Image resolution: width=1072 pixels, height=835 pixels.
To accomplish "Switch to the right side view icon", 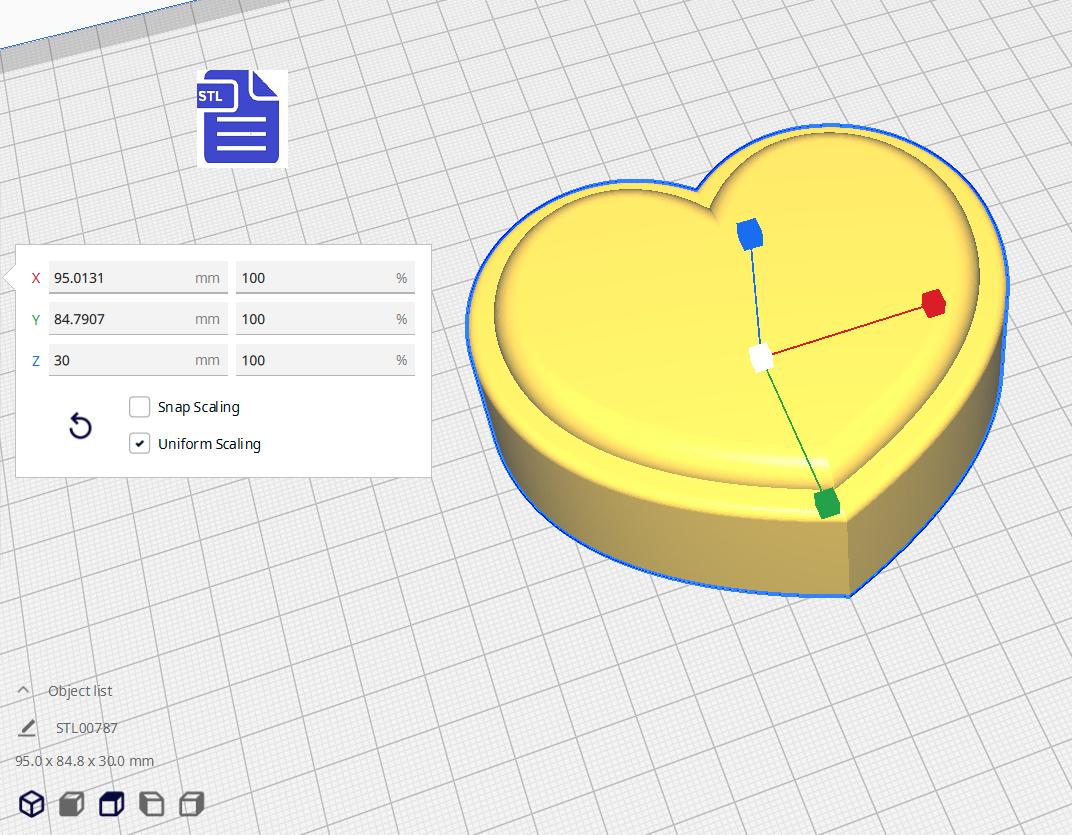I will coord(190,803).
